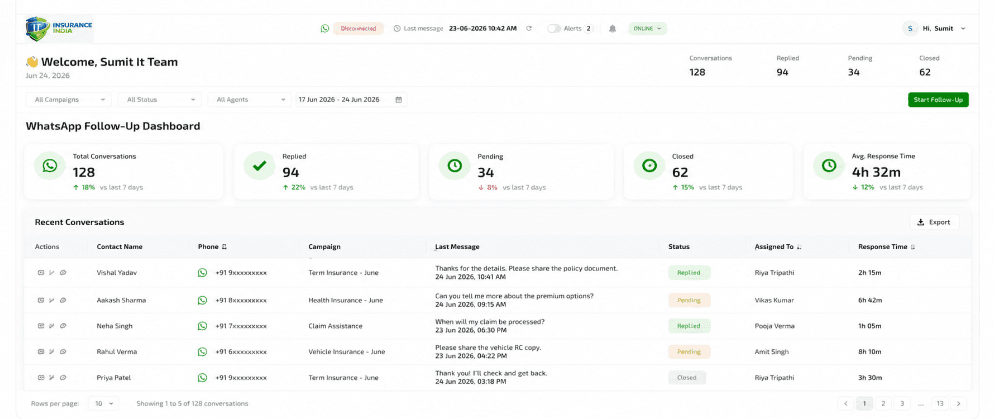Go to pagination page 13
This screenshot has height=419, width=994.
pos(939,403)
